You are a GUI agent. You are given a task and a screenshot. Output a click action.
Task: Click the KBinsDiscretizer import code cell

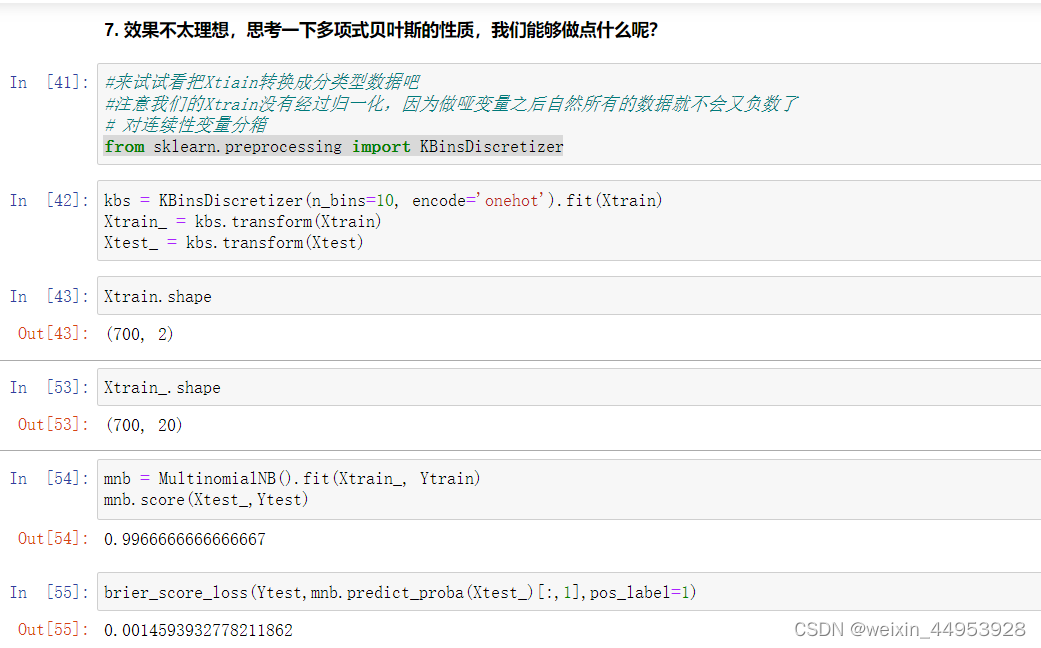click(569, 114)
